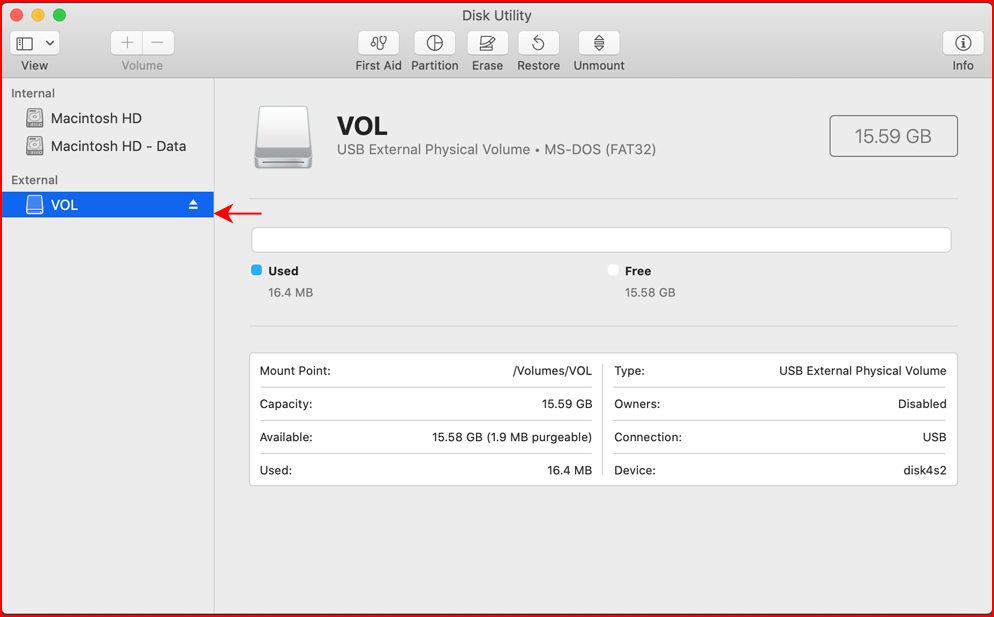Viewport: 994px width, 617px height.
Task: Click the Macintosh HD - Data disk icon
Action: point(34,146)
